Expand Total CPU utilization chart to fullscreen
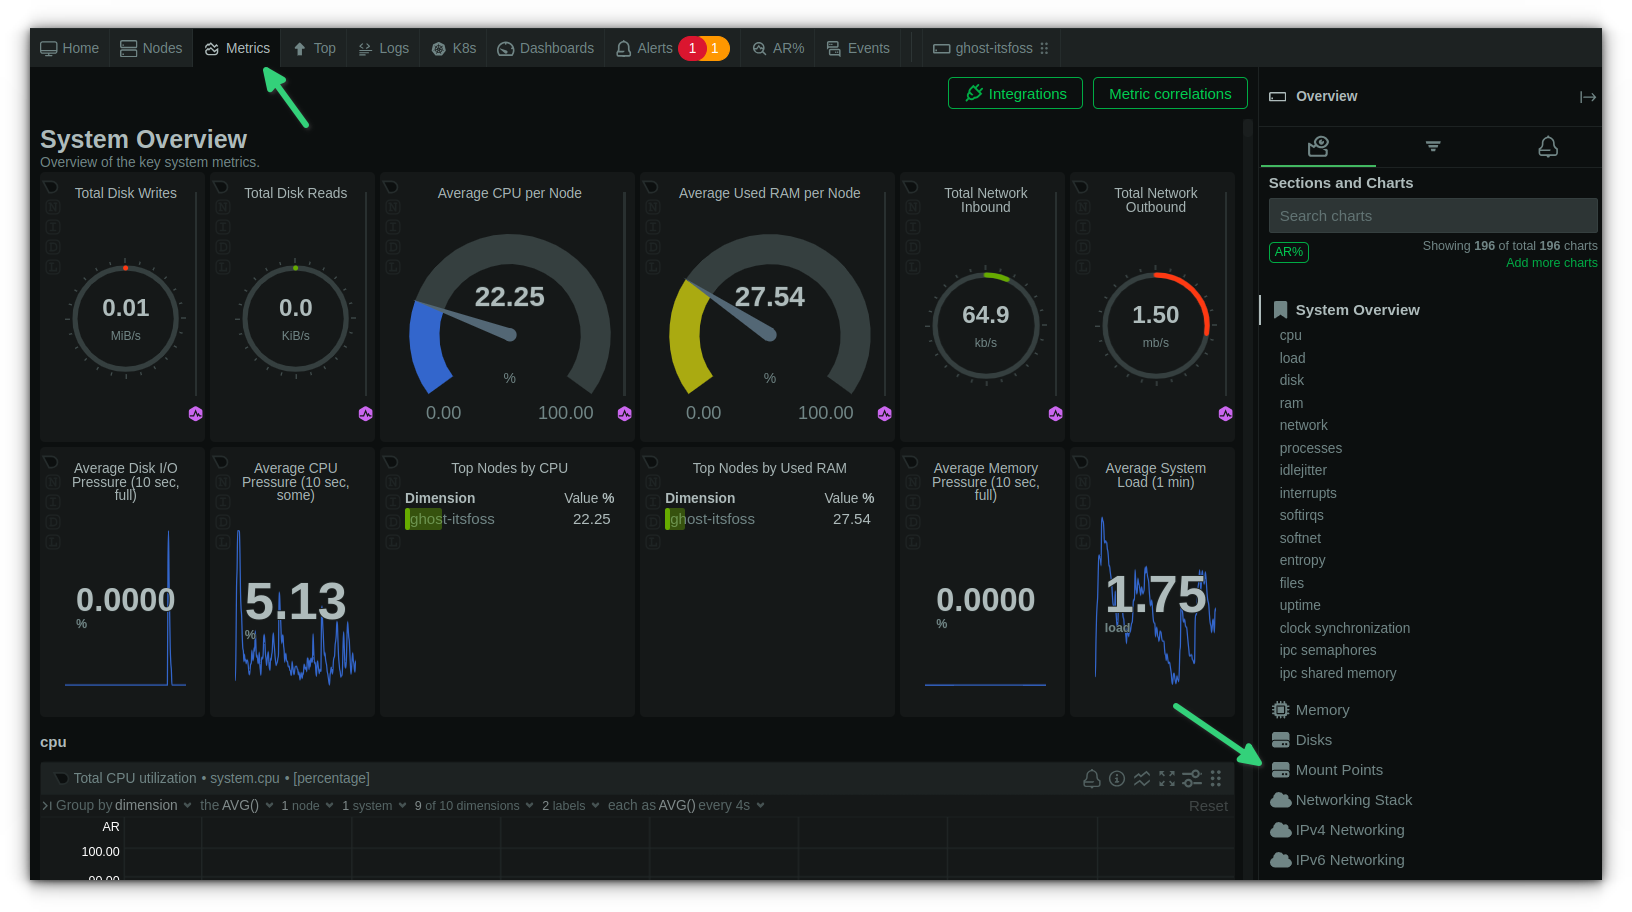This screenshot has height=912, width=1632. point(1167,778)
